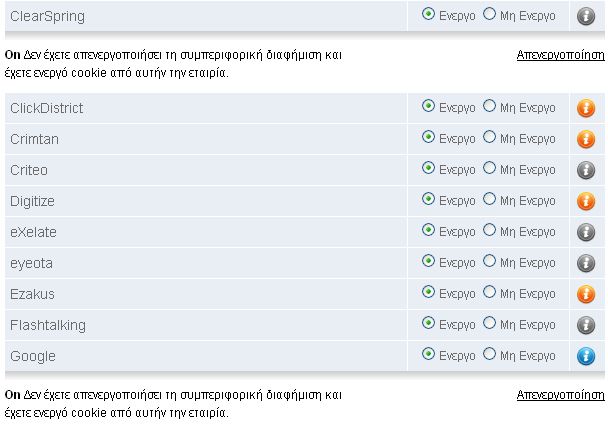This screenshot has height=433, width=608.
Task: Click the gray info icon for eyeota
Action: [586, 263]
